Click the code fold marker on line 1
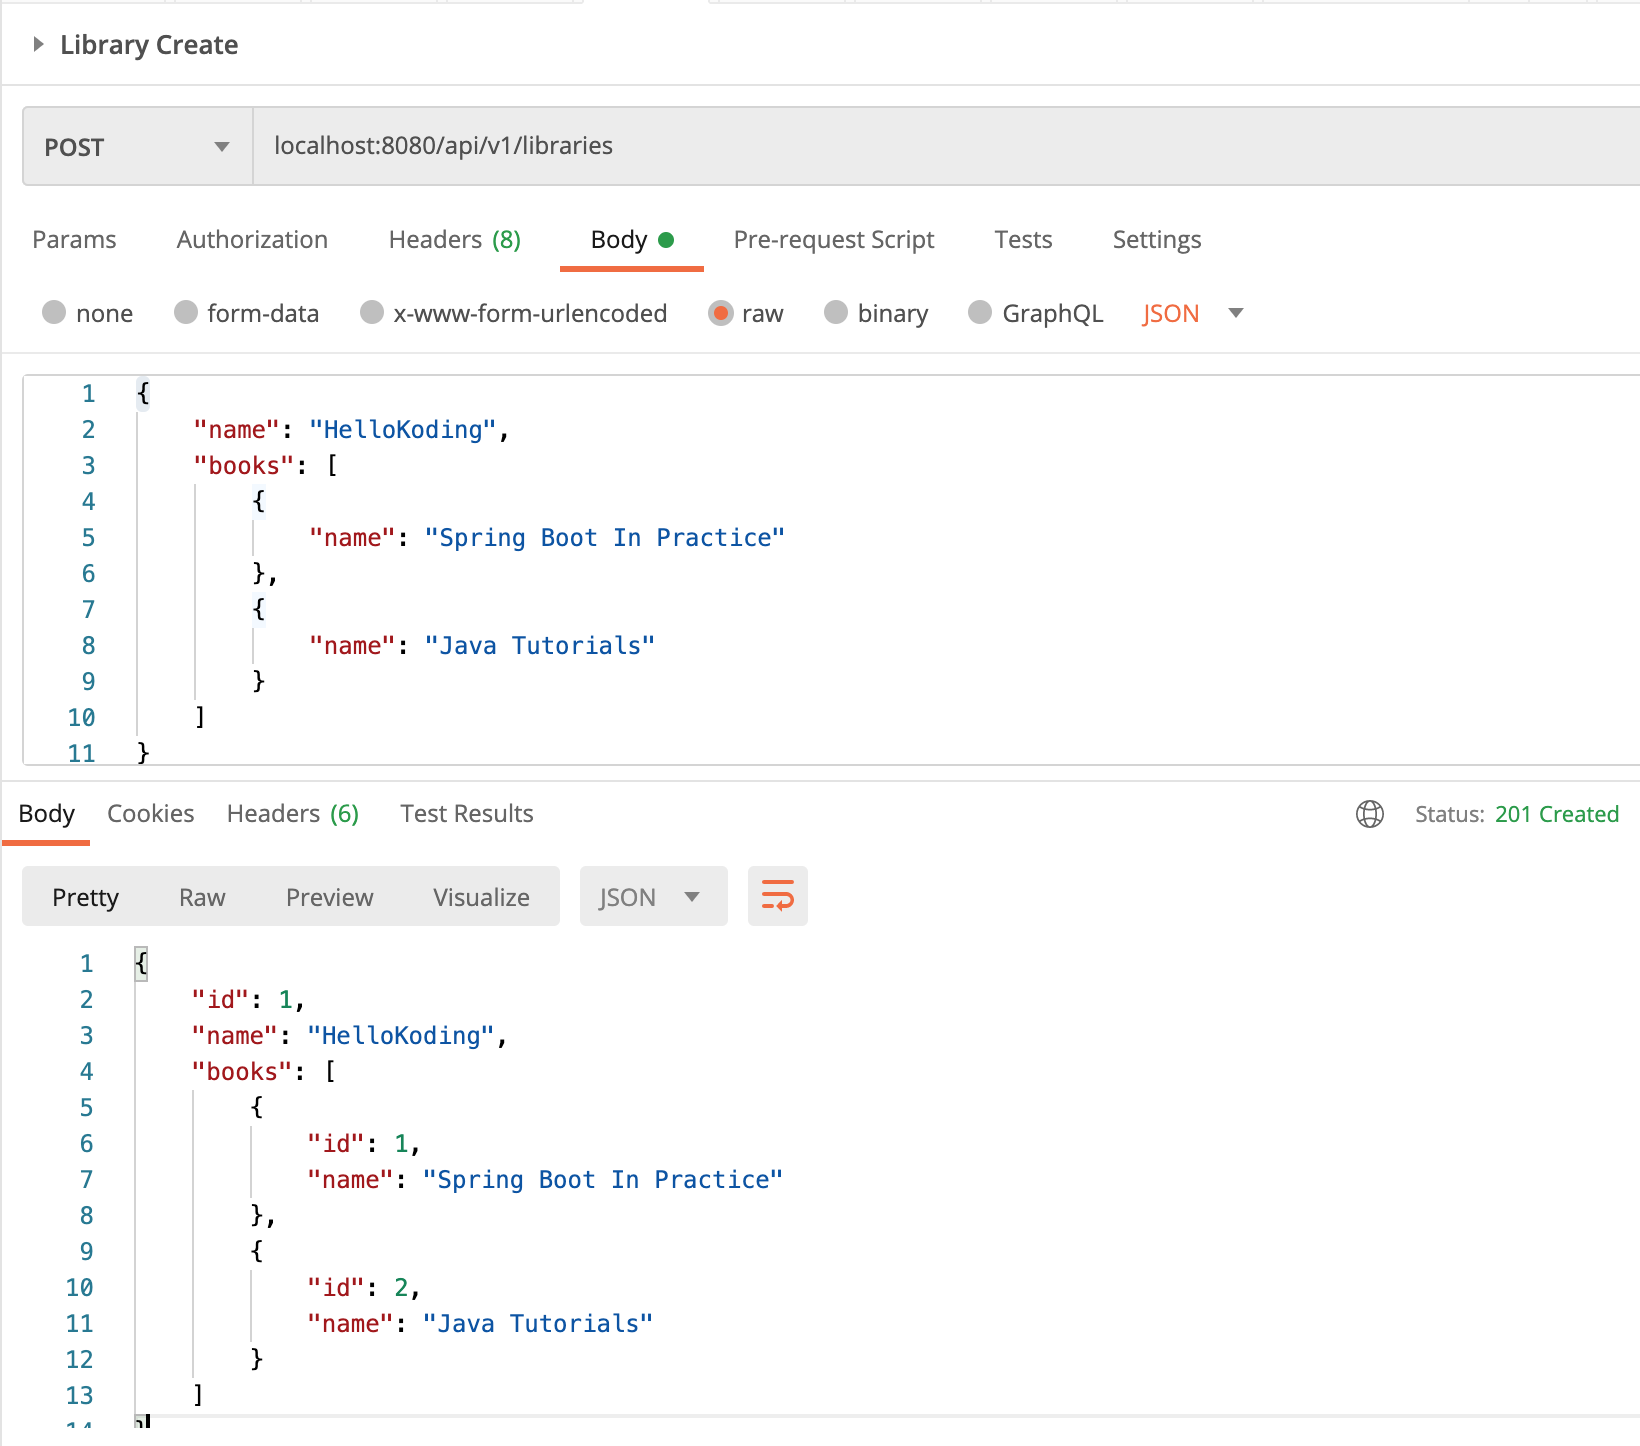This screenshot has height=1446, width=1640. pyautogui.click(x=141, y=963)
